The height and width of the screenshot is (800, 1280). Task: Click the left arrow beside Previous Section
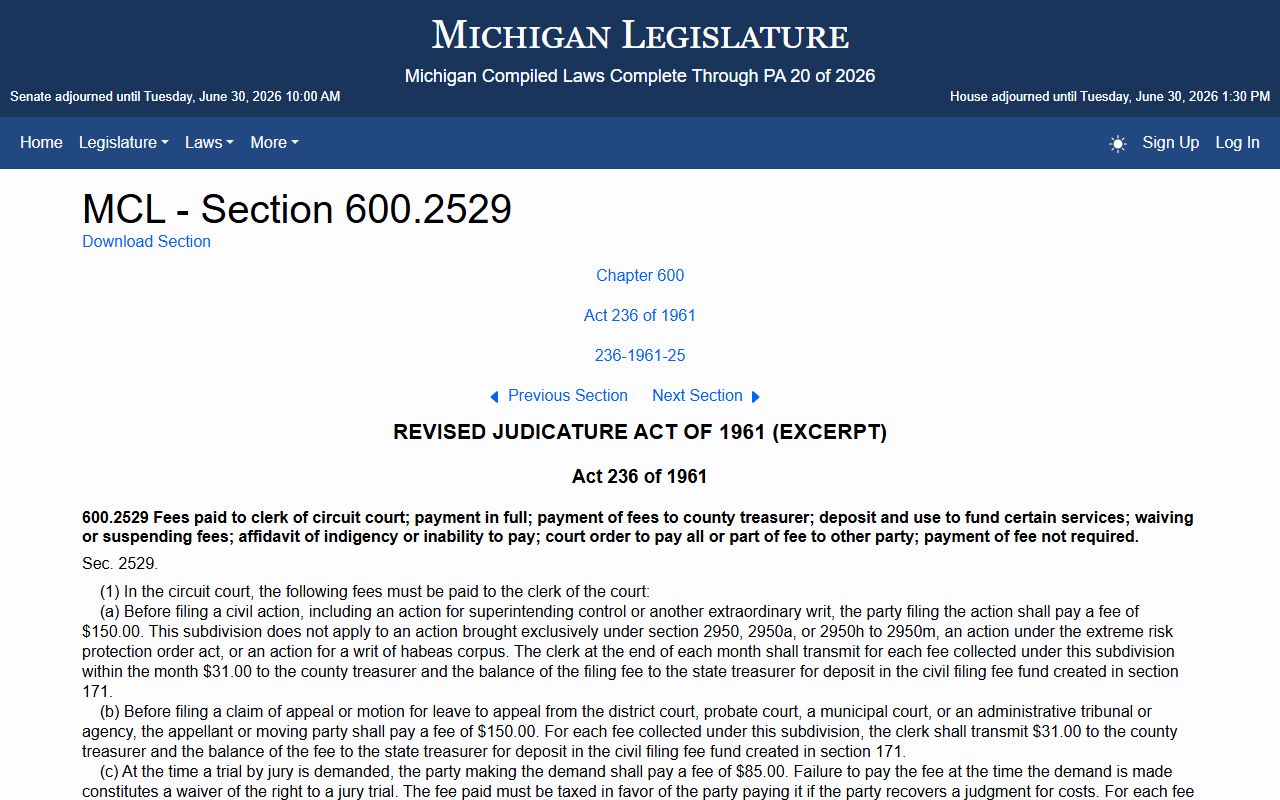[x=494, y=397]
